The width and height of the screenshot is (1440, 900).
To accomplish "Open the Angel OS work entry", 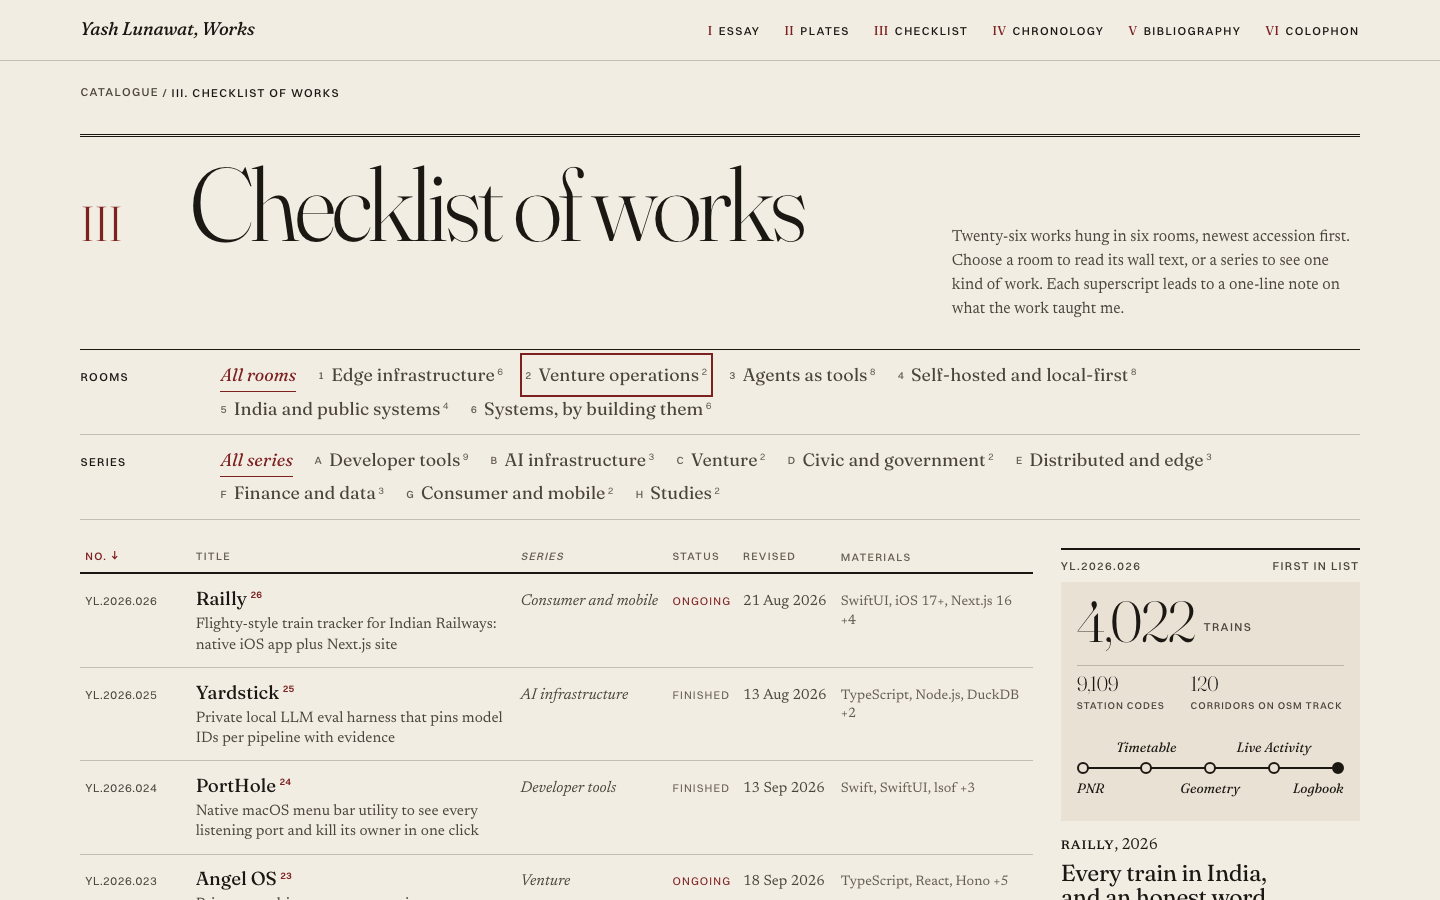I will [236, 879].
